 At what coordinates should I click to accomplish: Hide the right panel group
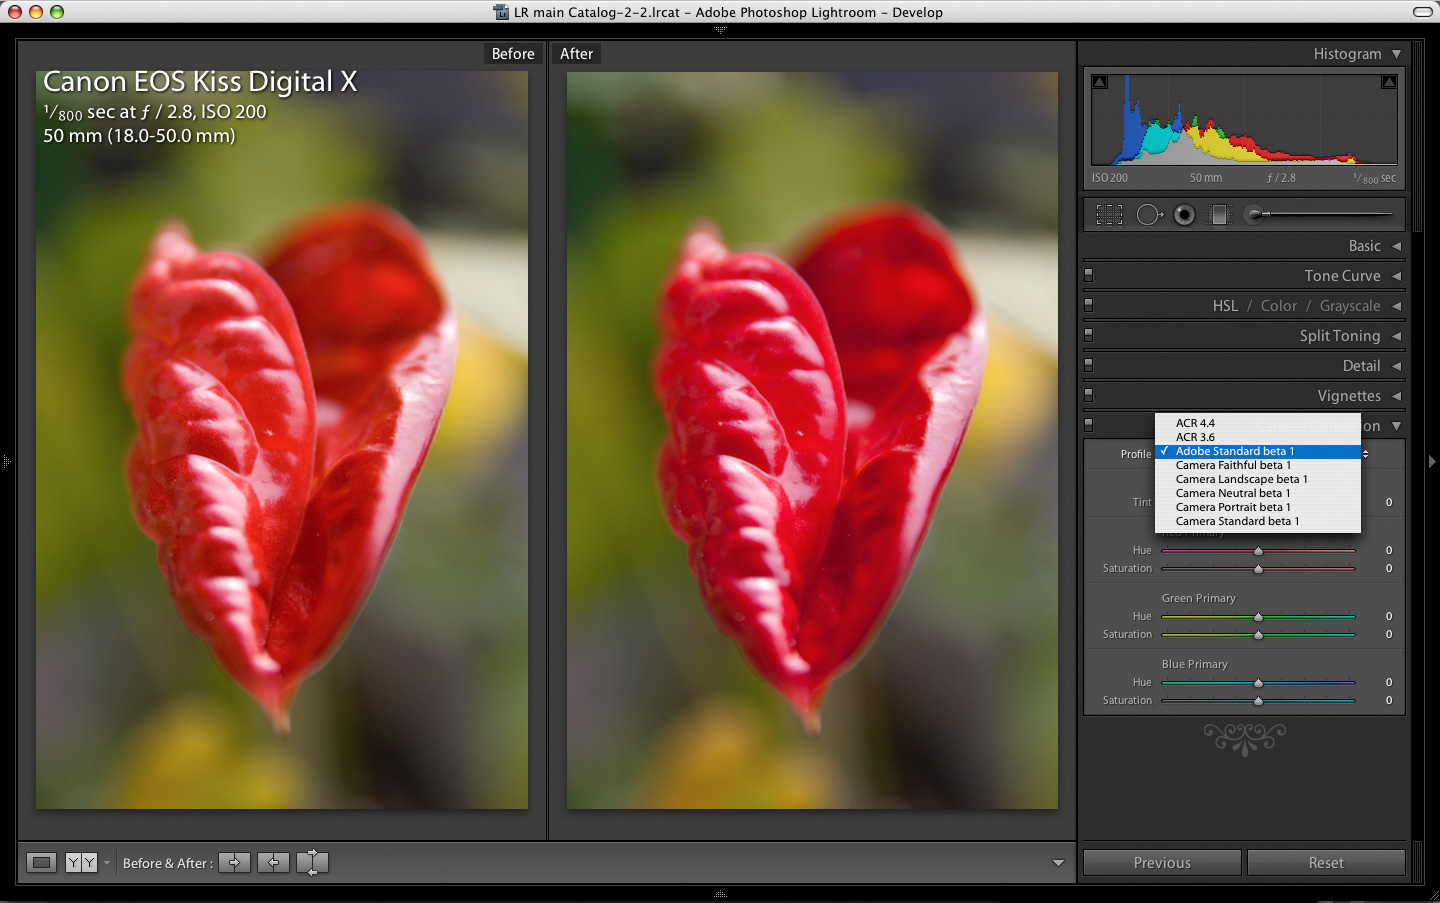coord(1432,461)
